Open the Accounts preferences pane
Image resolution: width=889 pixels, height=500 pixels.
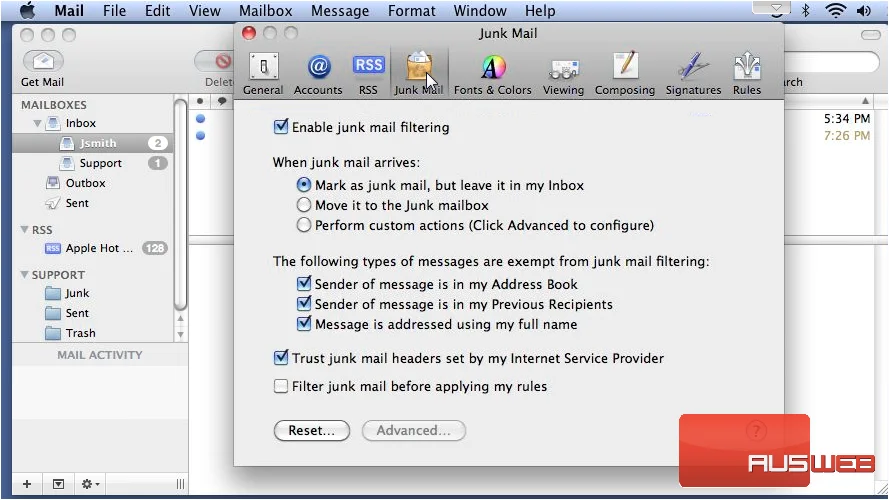click(x=318, y=74)
